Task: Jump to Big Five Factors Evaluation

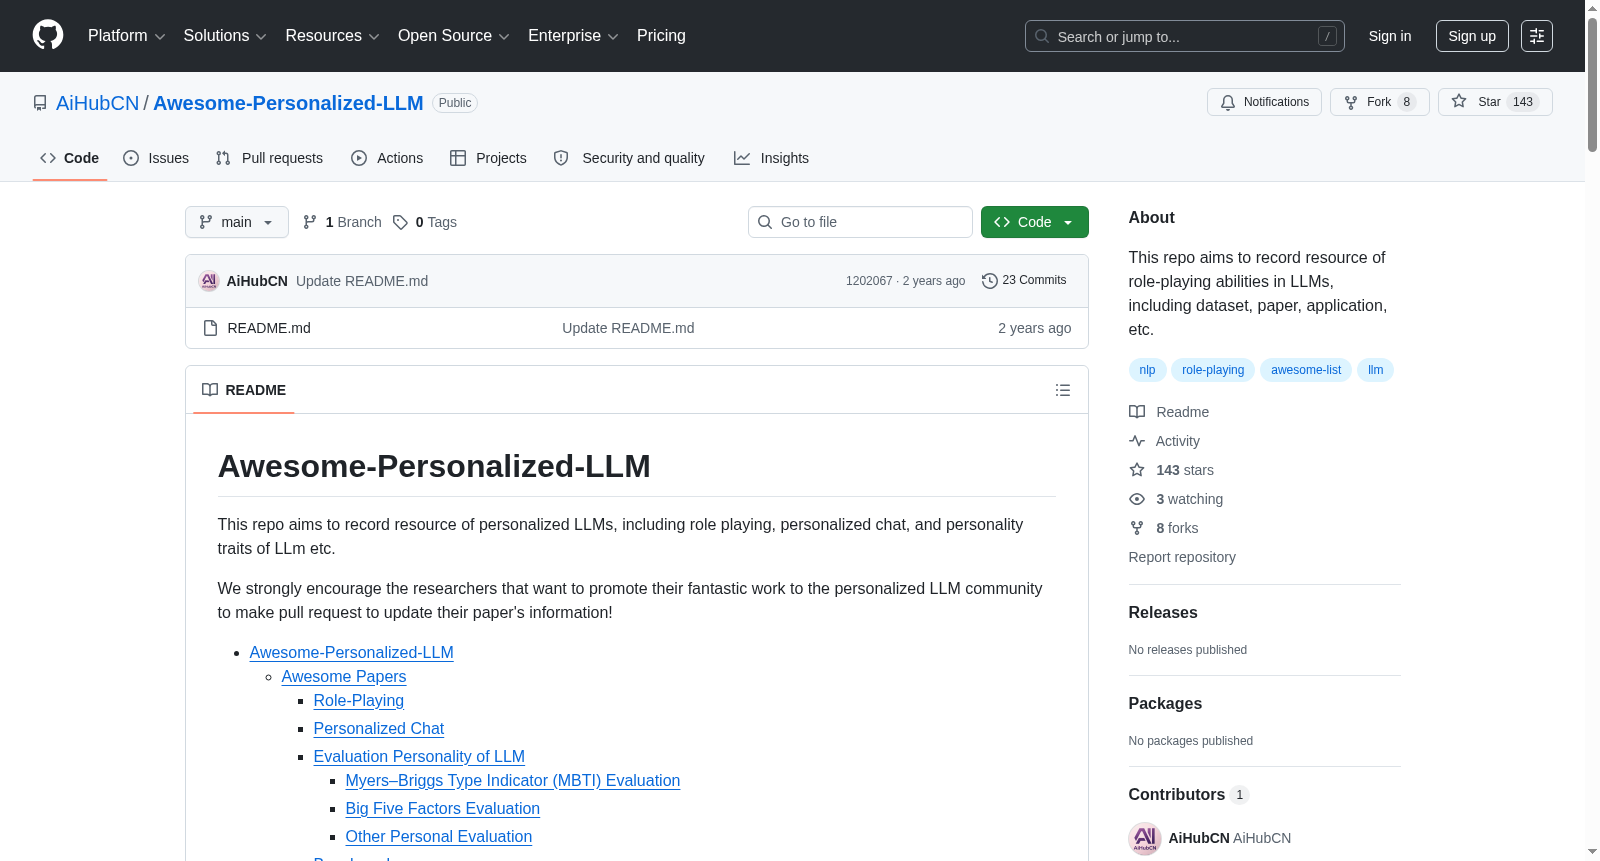Action: click(x=443, y=809)
